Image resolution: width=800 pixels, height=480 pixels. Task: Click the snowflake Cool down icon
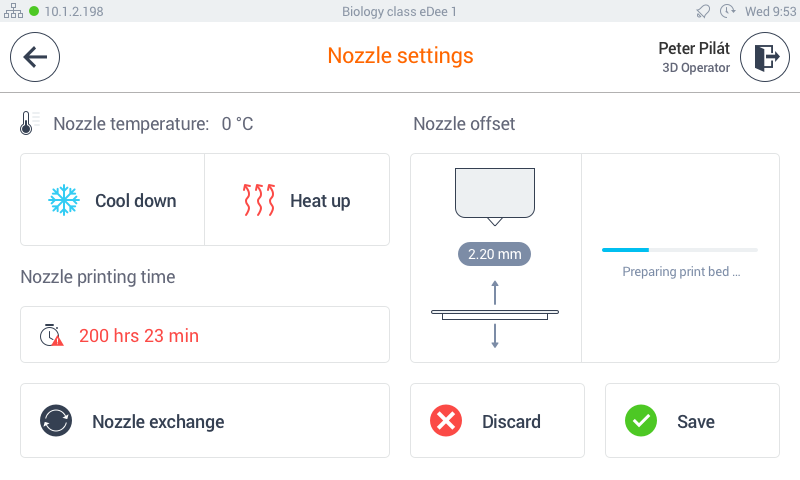click(x=64, y=200)
